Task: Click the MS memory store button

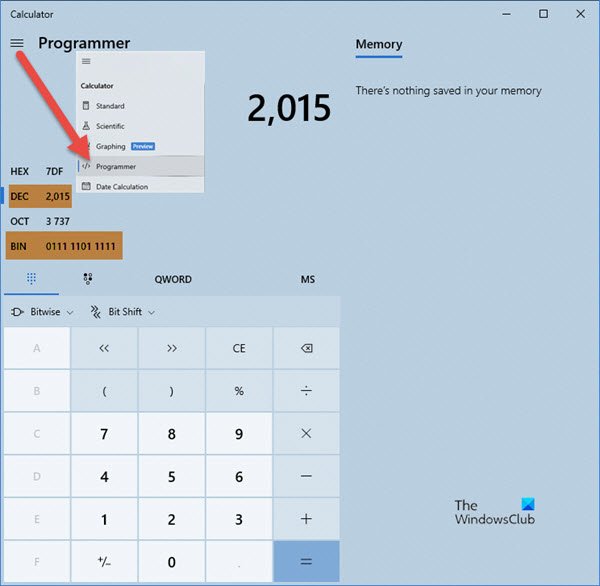Action: pos(308,279)
